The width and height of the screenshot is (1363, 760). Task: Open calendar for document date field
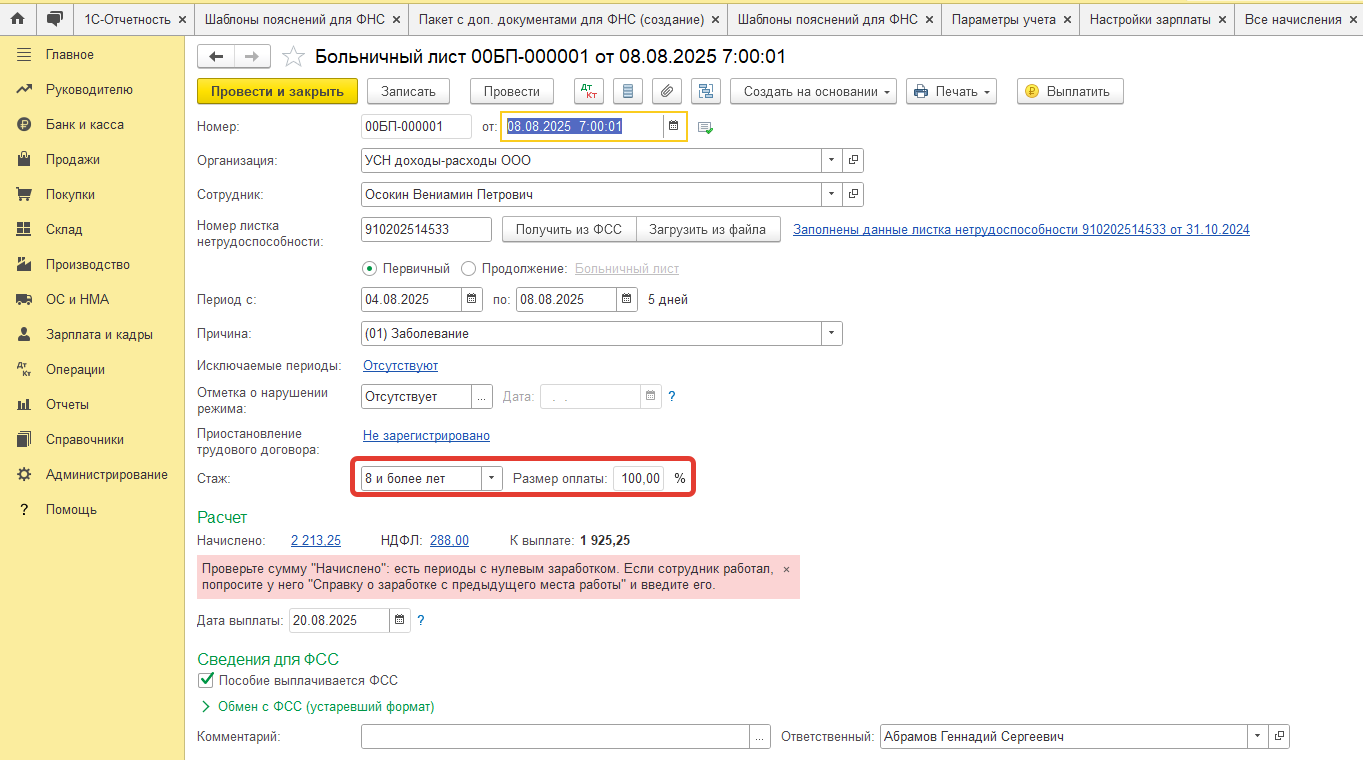pyautogui.click(x=674, y=126)
